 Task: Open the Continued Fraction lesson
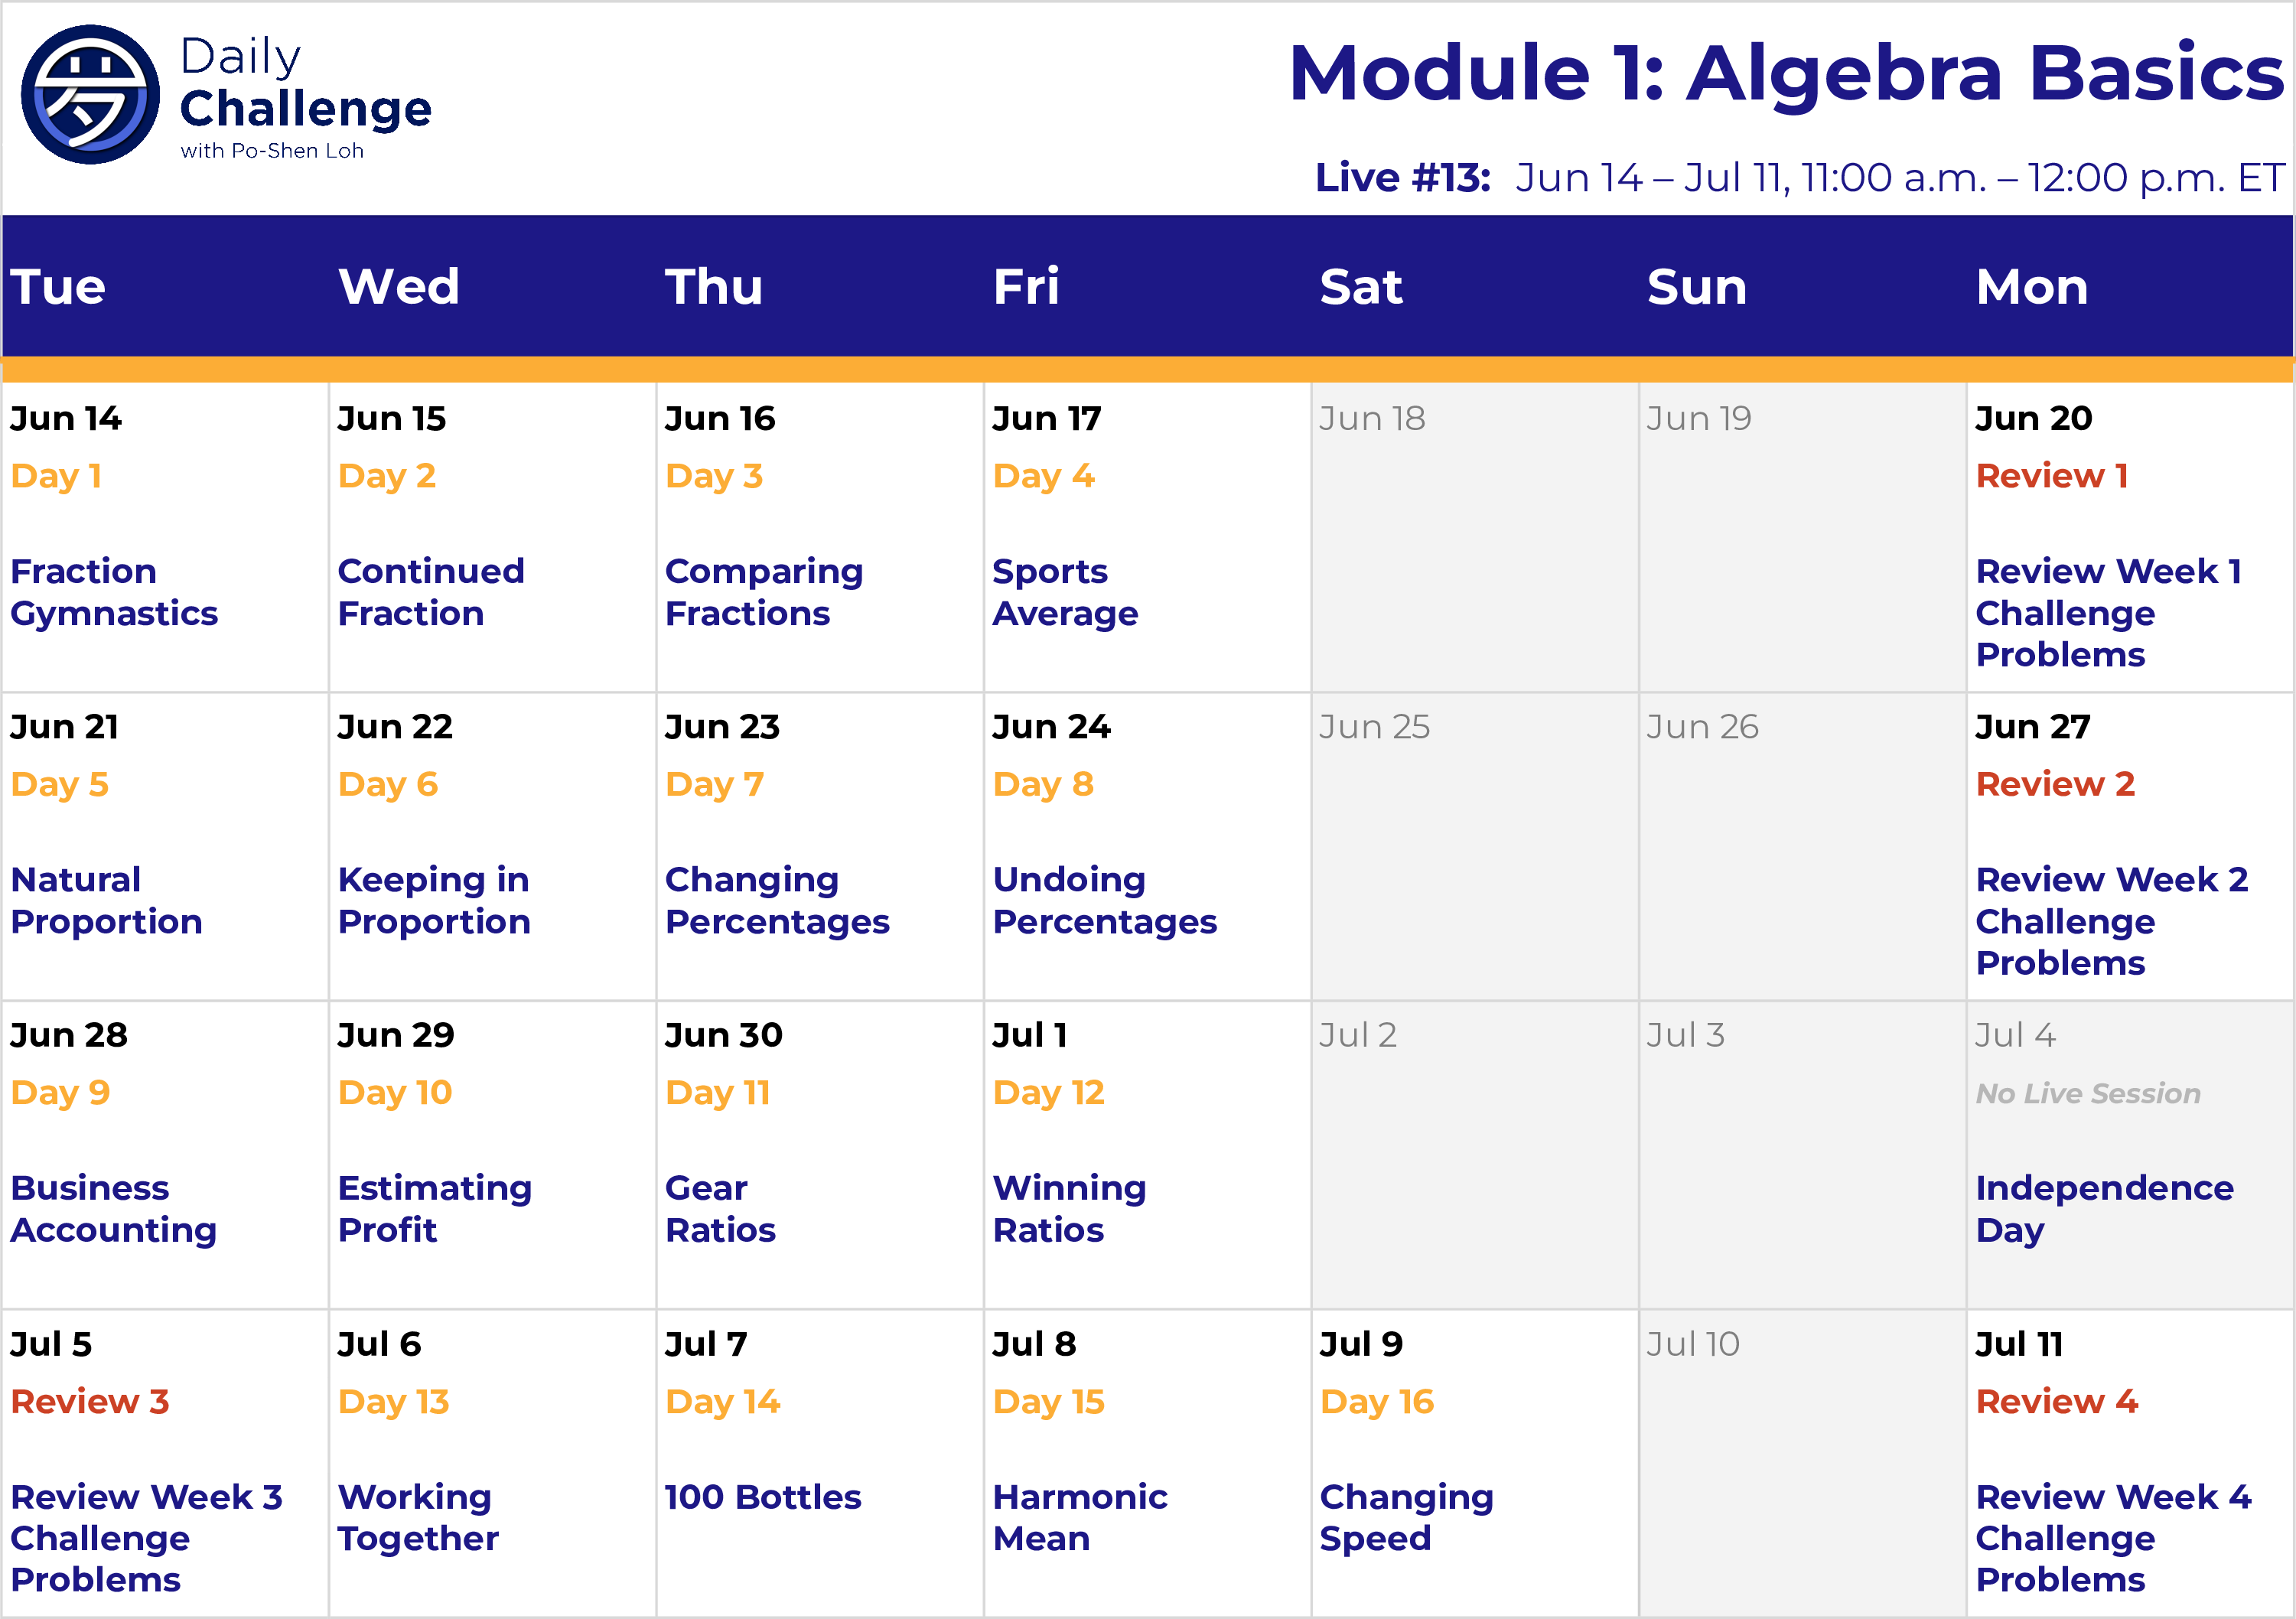click(x=430, y=592)
